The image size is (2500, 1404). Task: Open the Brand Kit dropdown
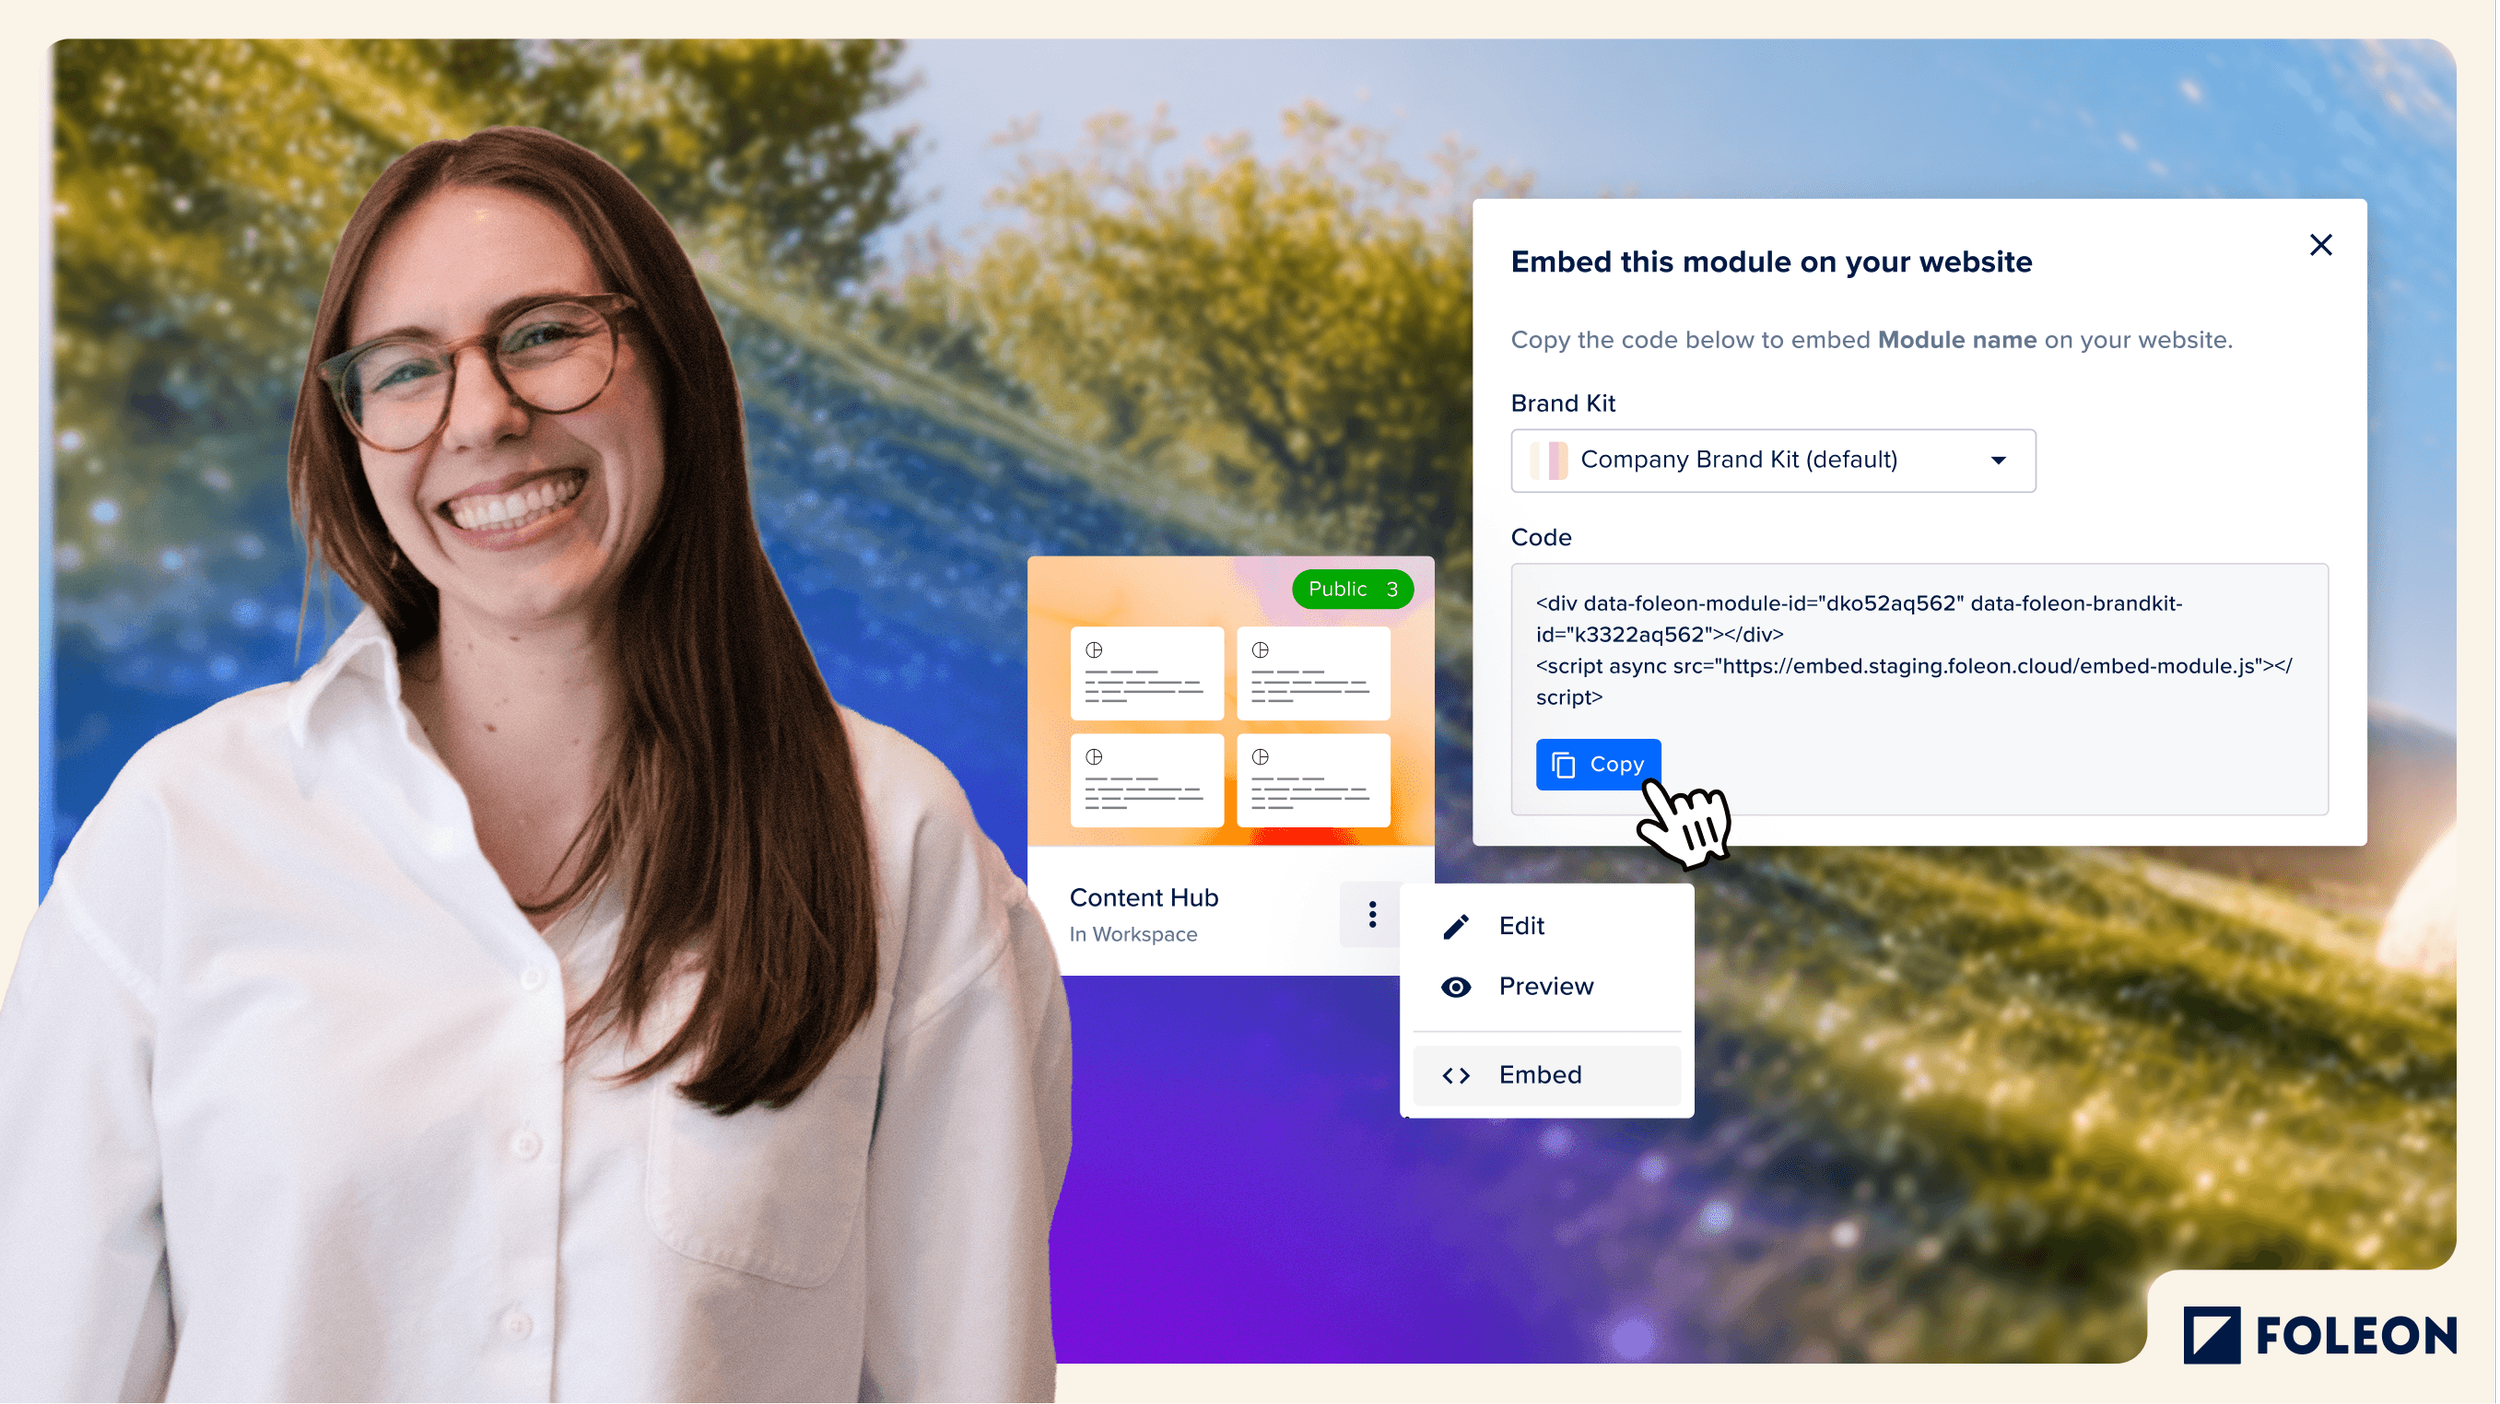click(x=1775, y=461)
